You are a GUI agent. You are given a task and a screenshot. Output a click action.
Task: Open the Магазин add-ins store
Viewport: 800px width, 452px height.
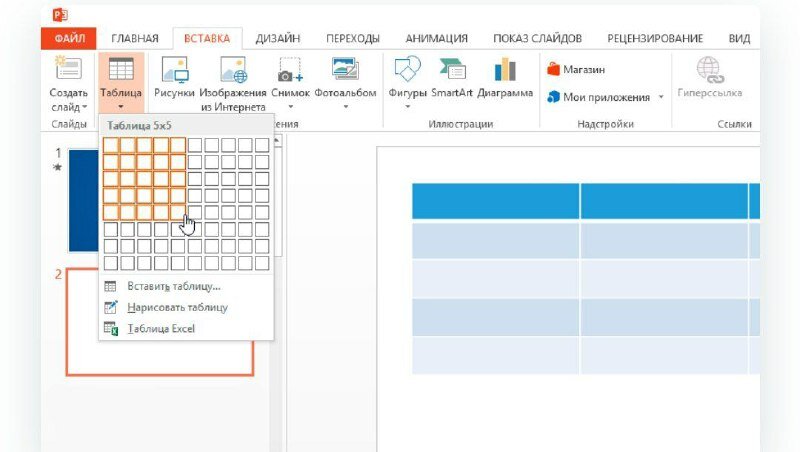576,69
